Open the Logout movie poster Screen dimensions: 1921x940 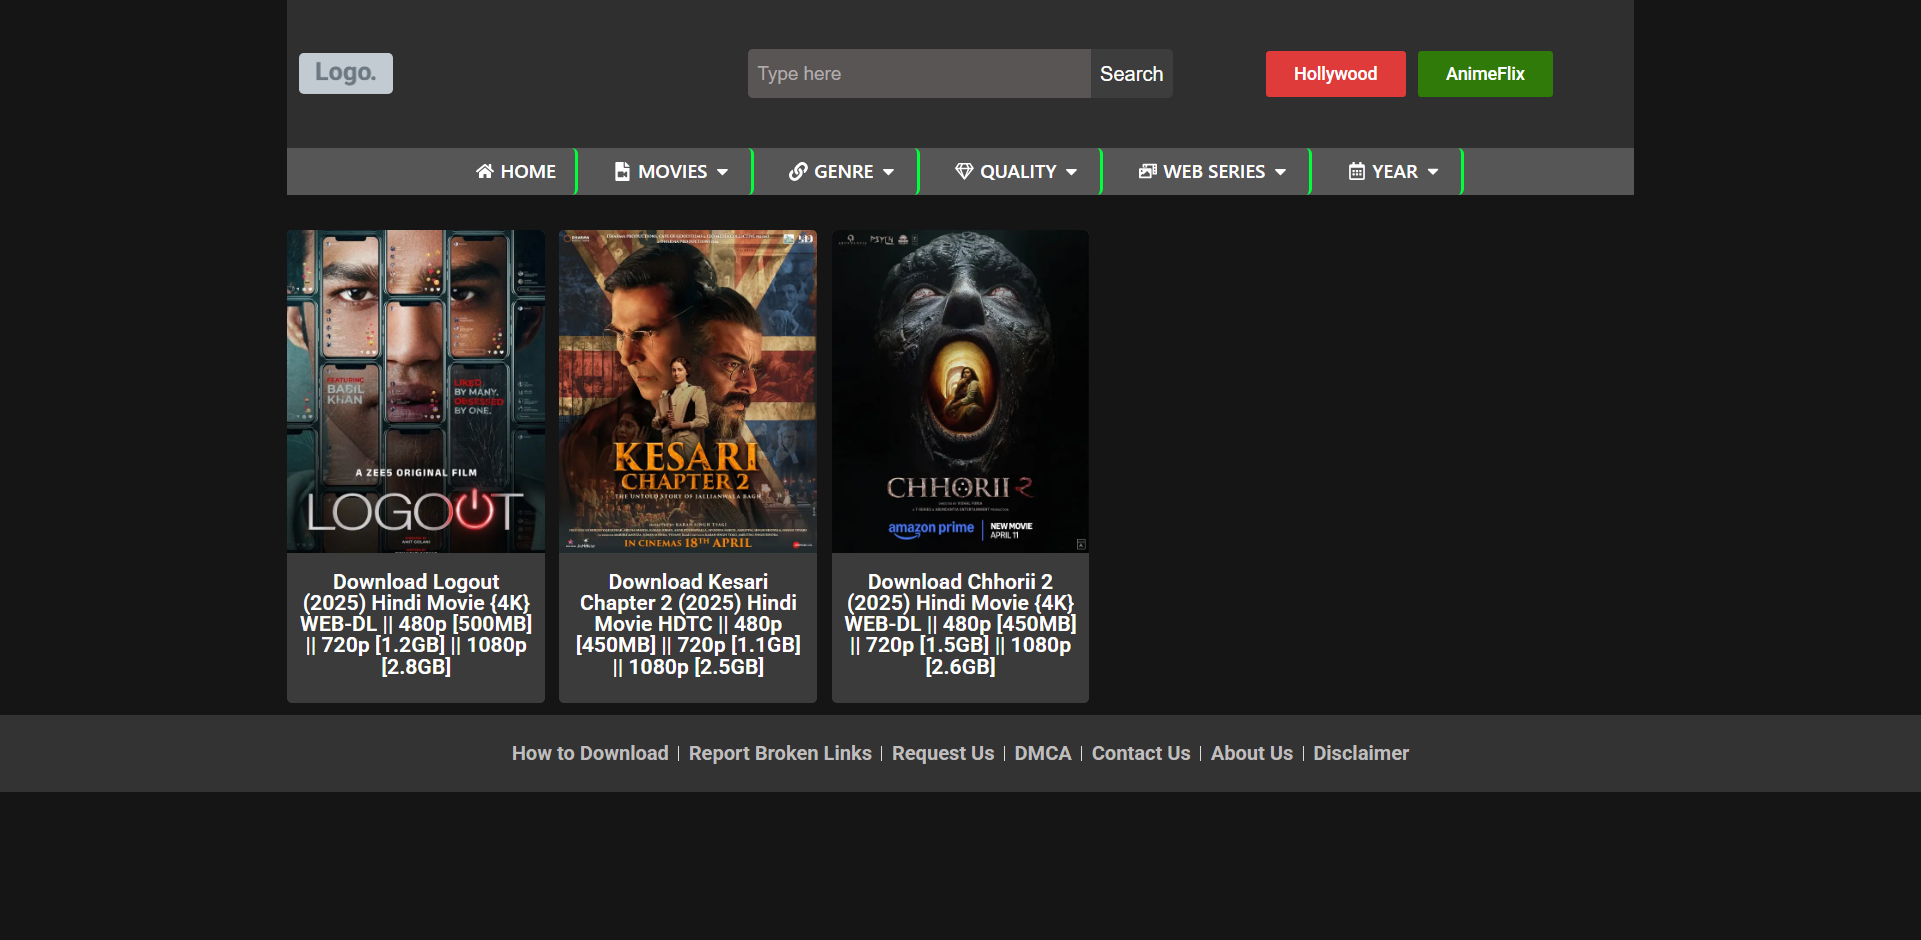click(416, 391)
